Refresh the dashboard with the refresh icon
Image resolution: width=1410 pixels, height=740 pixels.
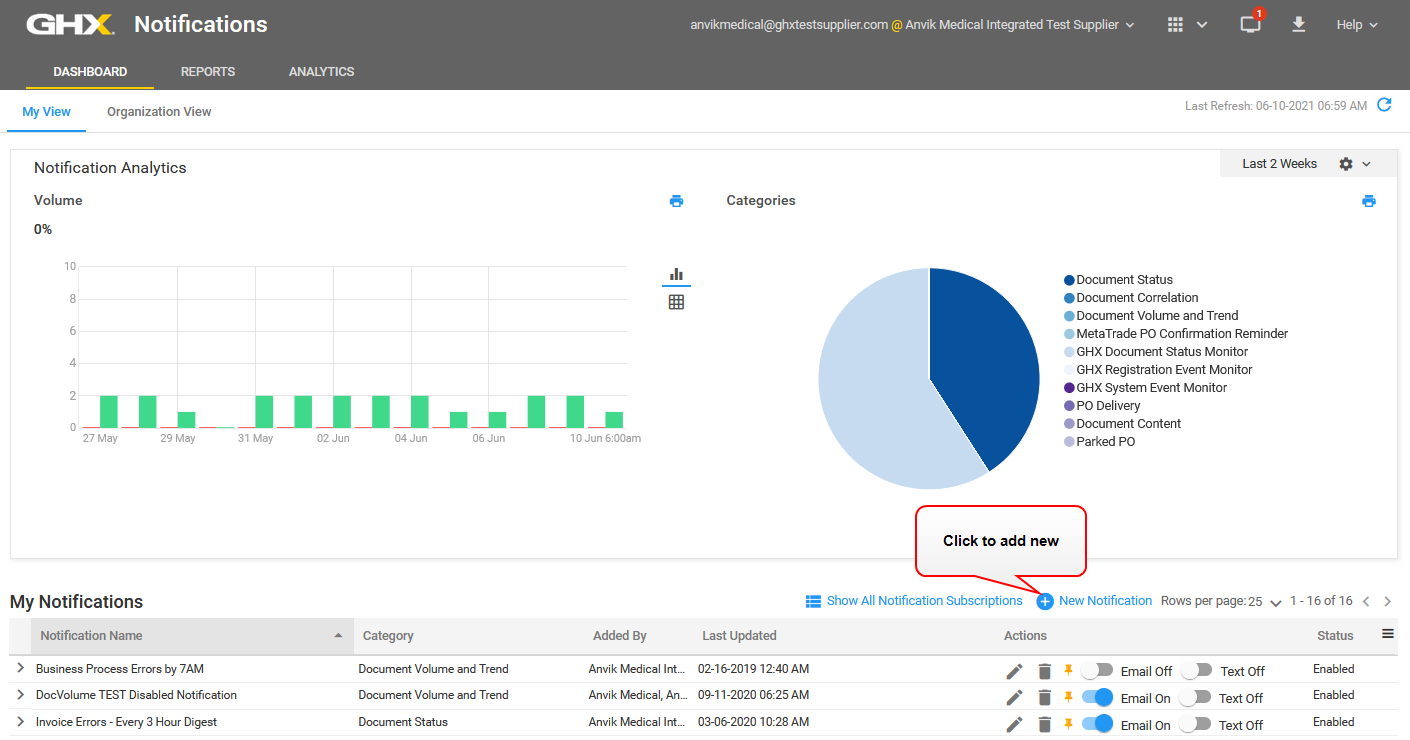coord(1384,105)
